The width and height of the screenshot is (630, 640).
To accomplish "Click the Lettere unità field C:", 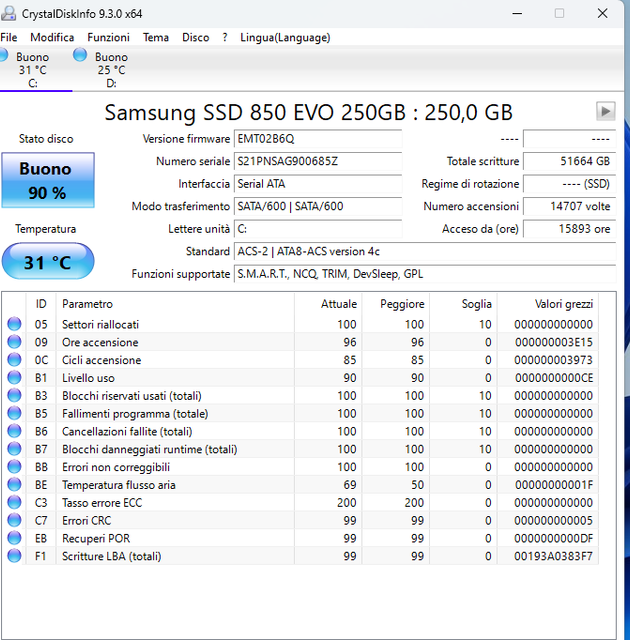I will (x=317, y=229).
